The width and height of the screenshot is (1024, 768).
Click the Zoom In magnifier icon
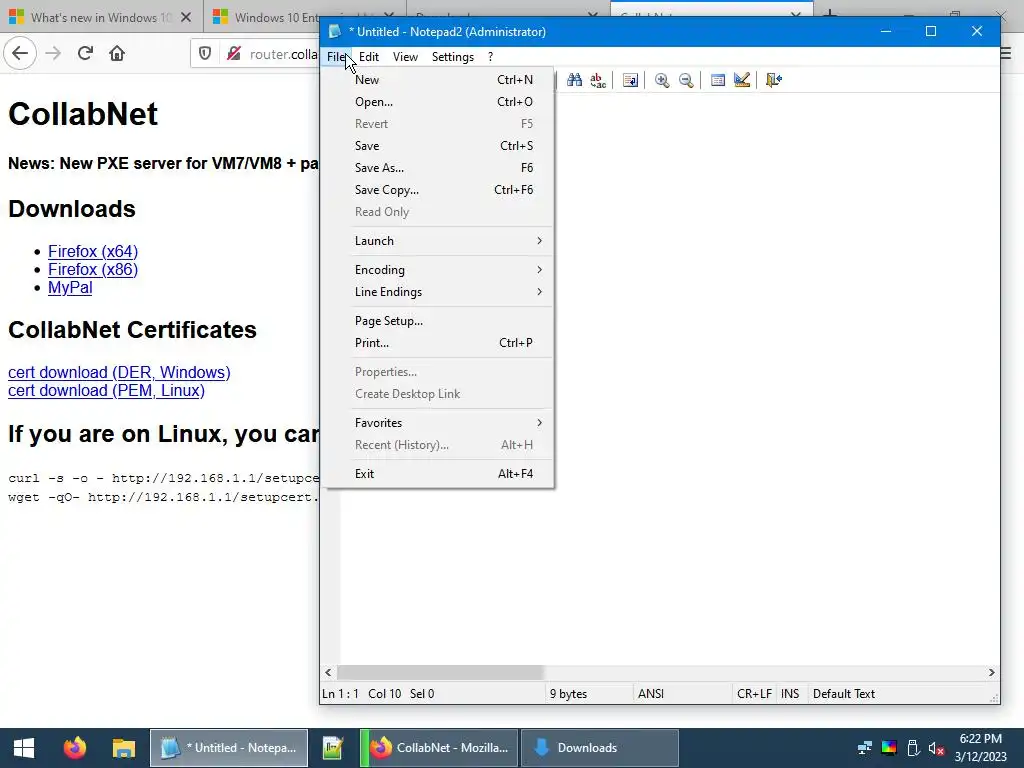coord(662,80)
